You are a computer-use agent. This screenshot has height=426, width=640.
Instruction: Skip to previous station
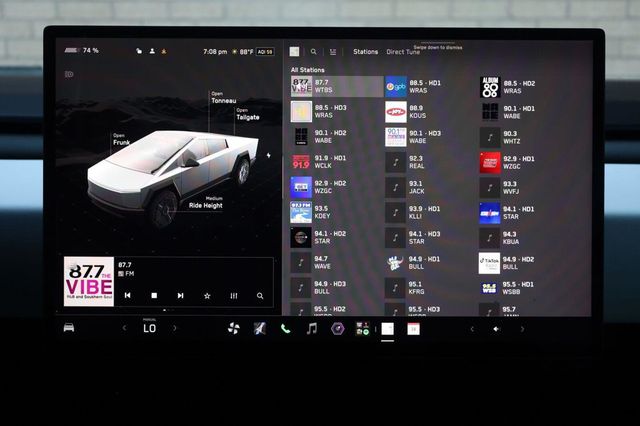pyautogui.click(x=128, y=295)
